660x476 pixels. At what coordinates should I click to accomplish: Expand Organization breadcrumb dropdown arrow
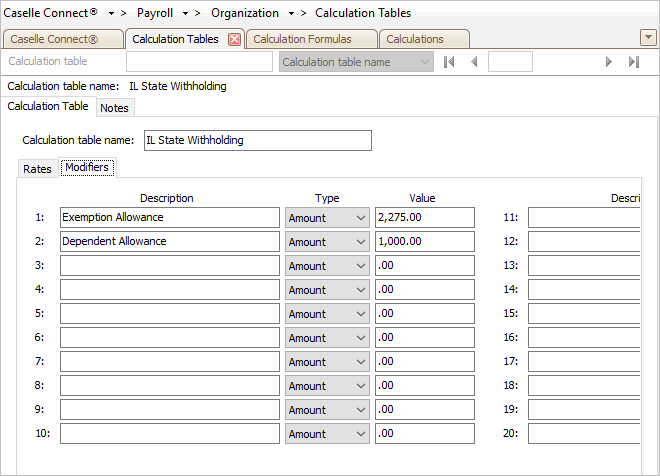[291, 13]
